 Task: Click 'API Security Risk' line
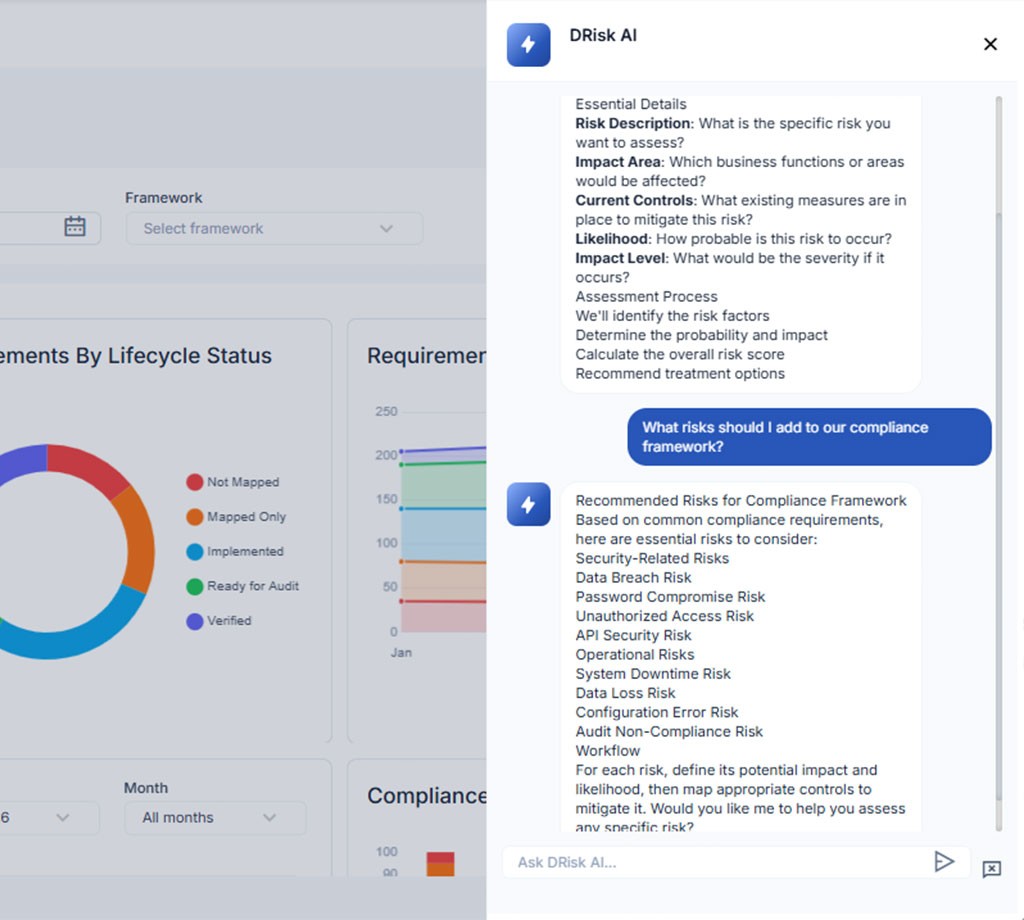coord(633,635)
